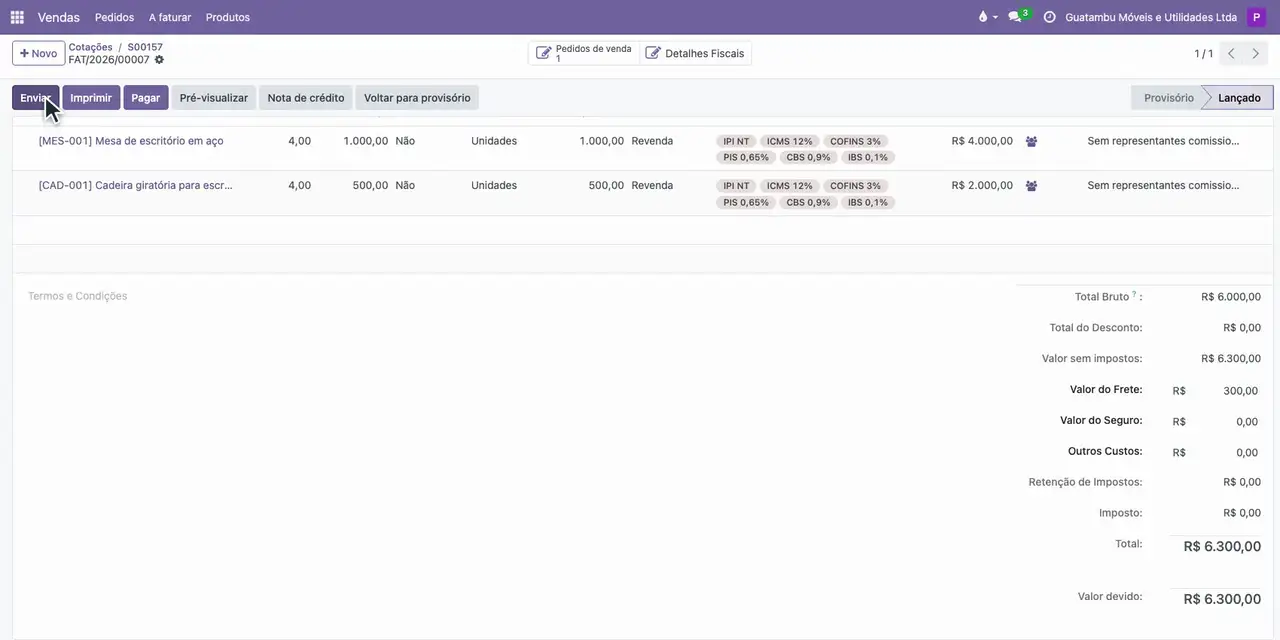Click COFINS 3% tag in Mesa row
This screenshot has height=640, width=1280.
(855, 142)
